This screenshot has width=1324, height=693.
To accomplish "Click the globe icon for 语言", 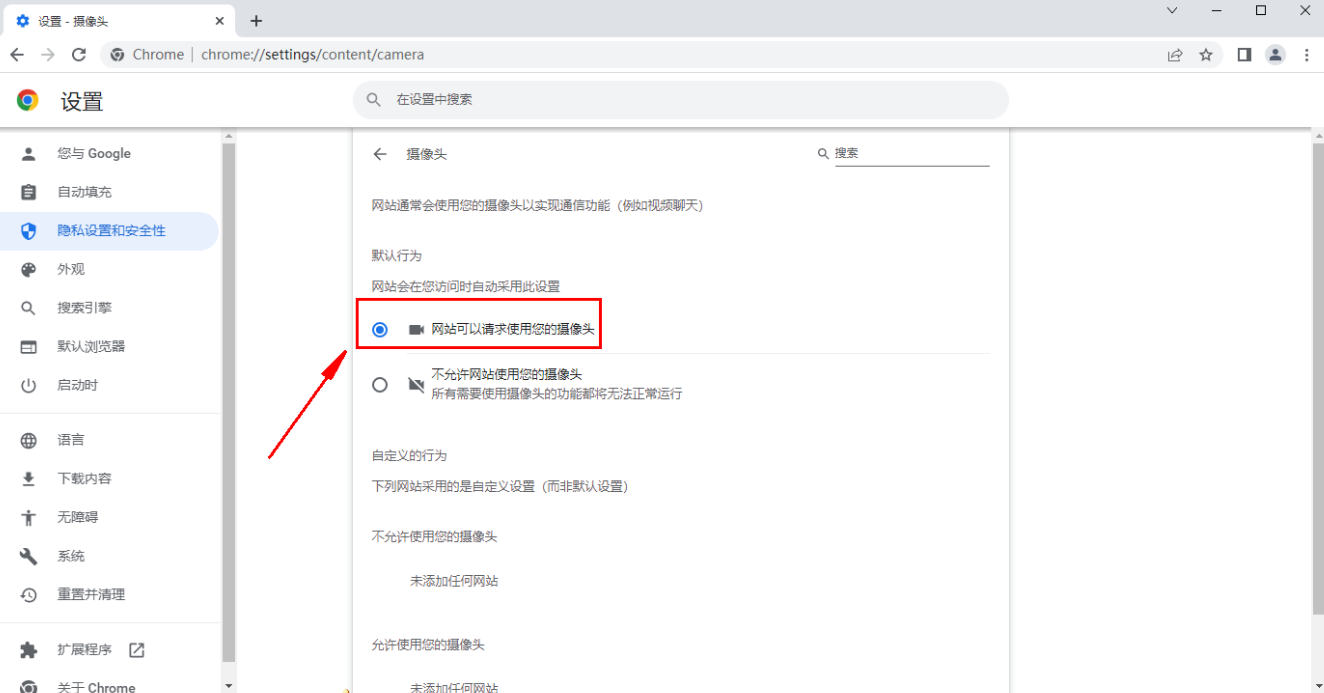I will coord(28,440).
